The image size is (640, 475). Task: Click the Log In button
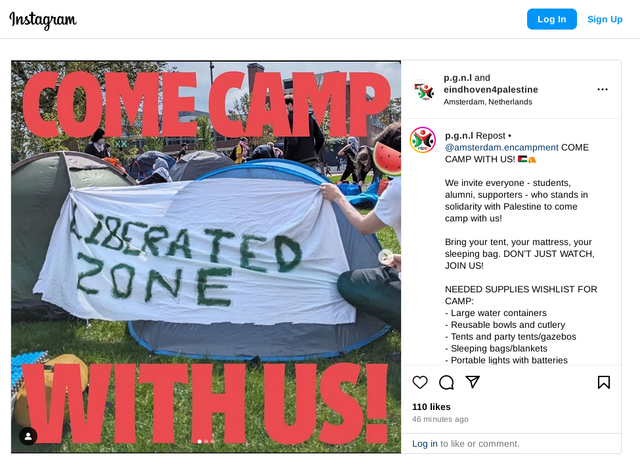tap(551, 19)
